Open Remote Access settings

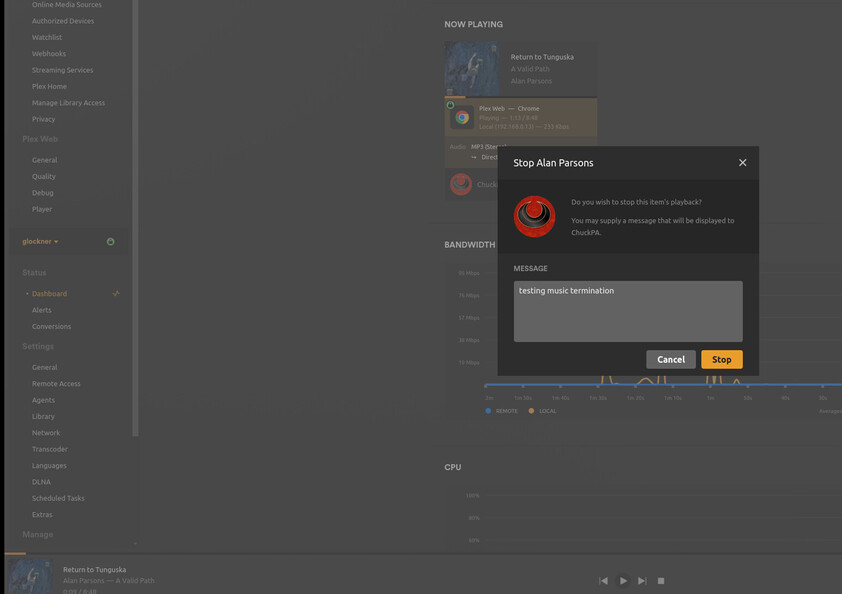pyautogui.click(x=56, y=383)
